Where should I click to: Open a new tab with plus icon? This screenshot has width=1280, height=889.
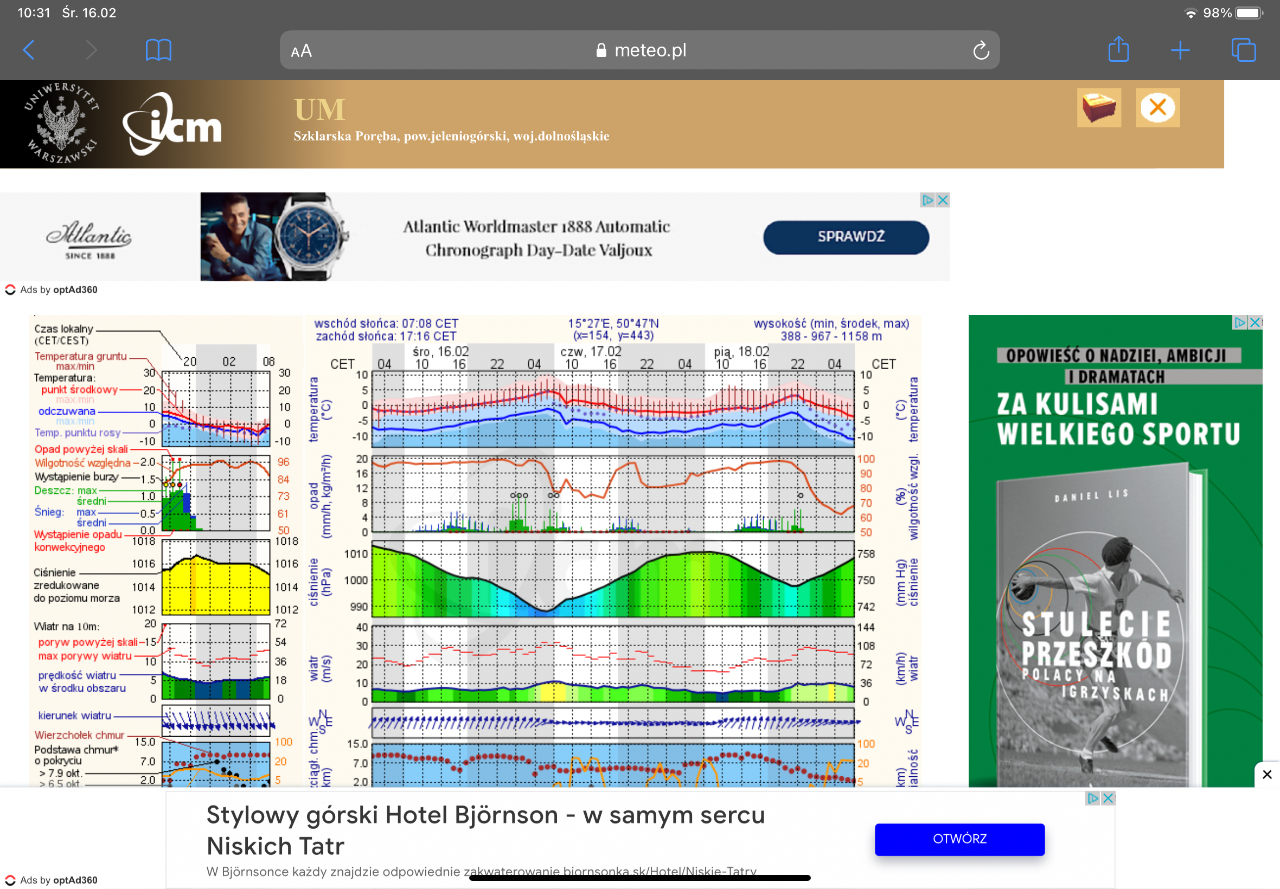1181,50
